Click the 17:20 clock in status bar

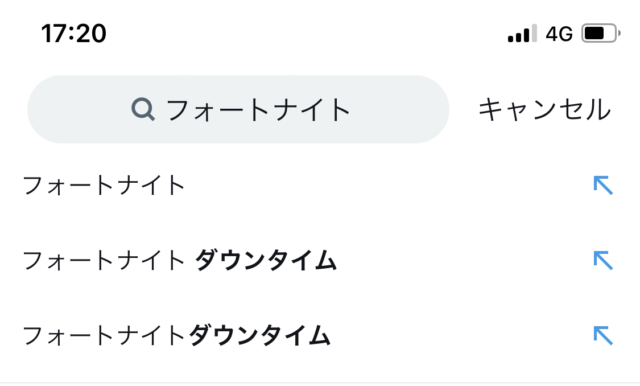pos(74,33)
